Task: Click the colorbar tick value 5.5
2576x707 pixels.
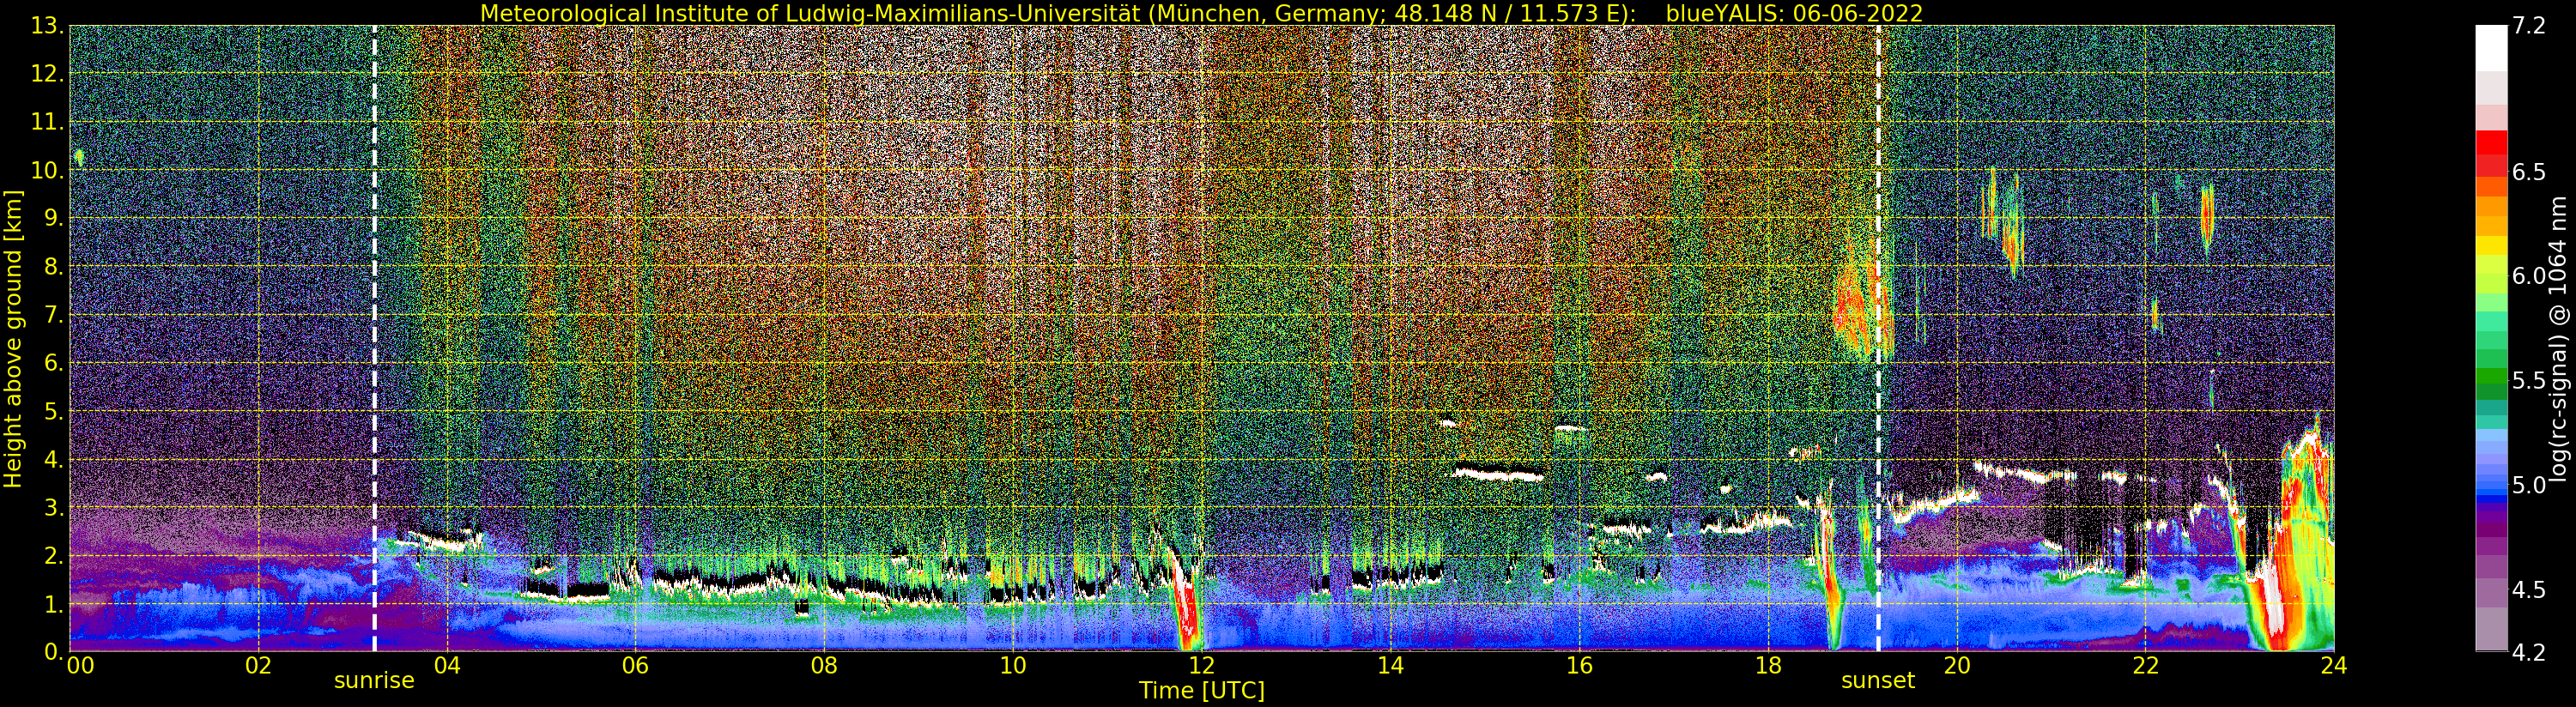Action: (x=2528, y=380)
